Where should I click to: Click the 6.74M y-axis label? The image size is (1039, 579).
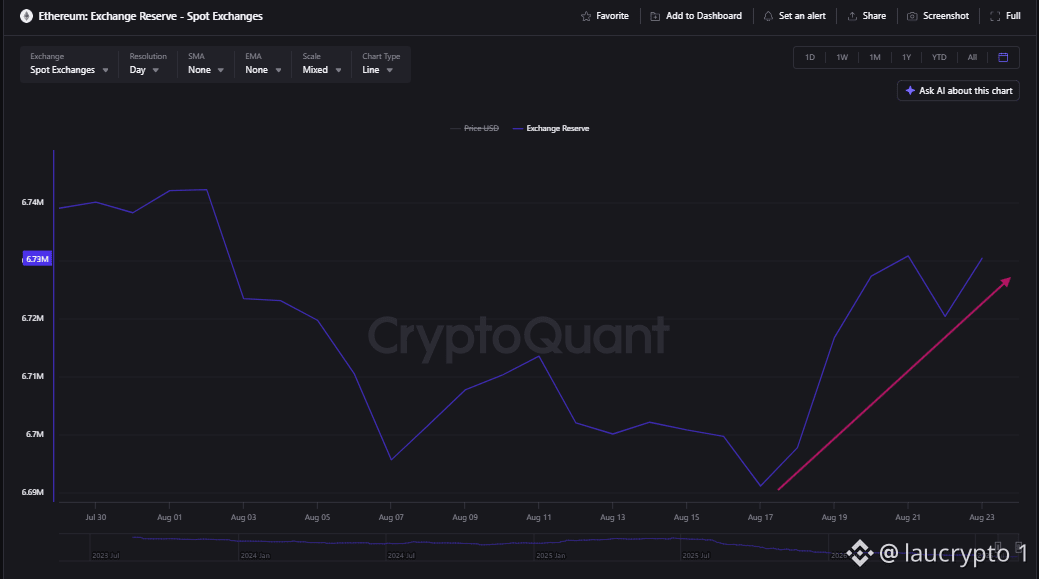pos(32,202)
